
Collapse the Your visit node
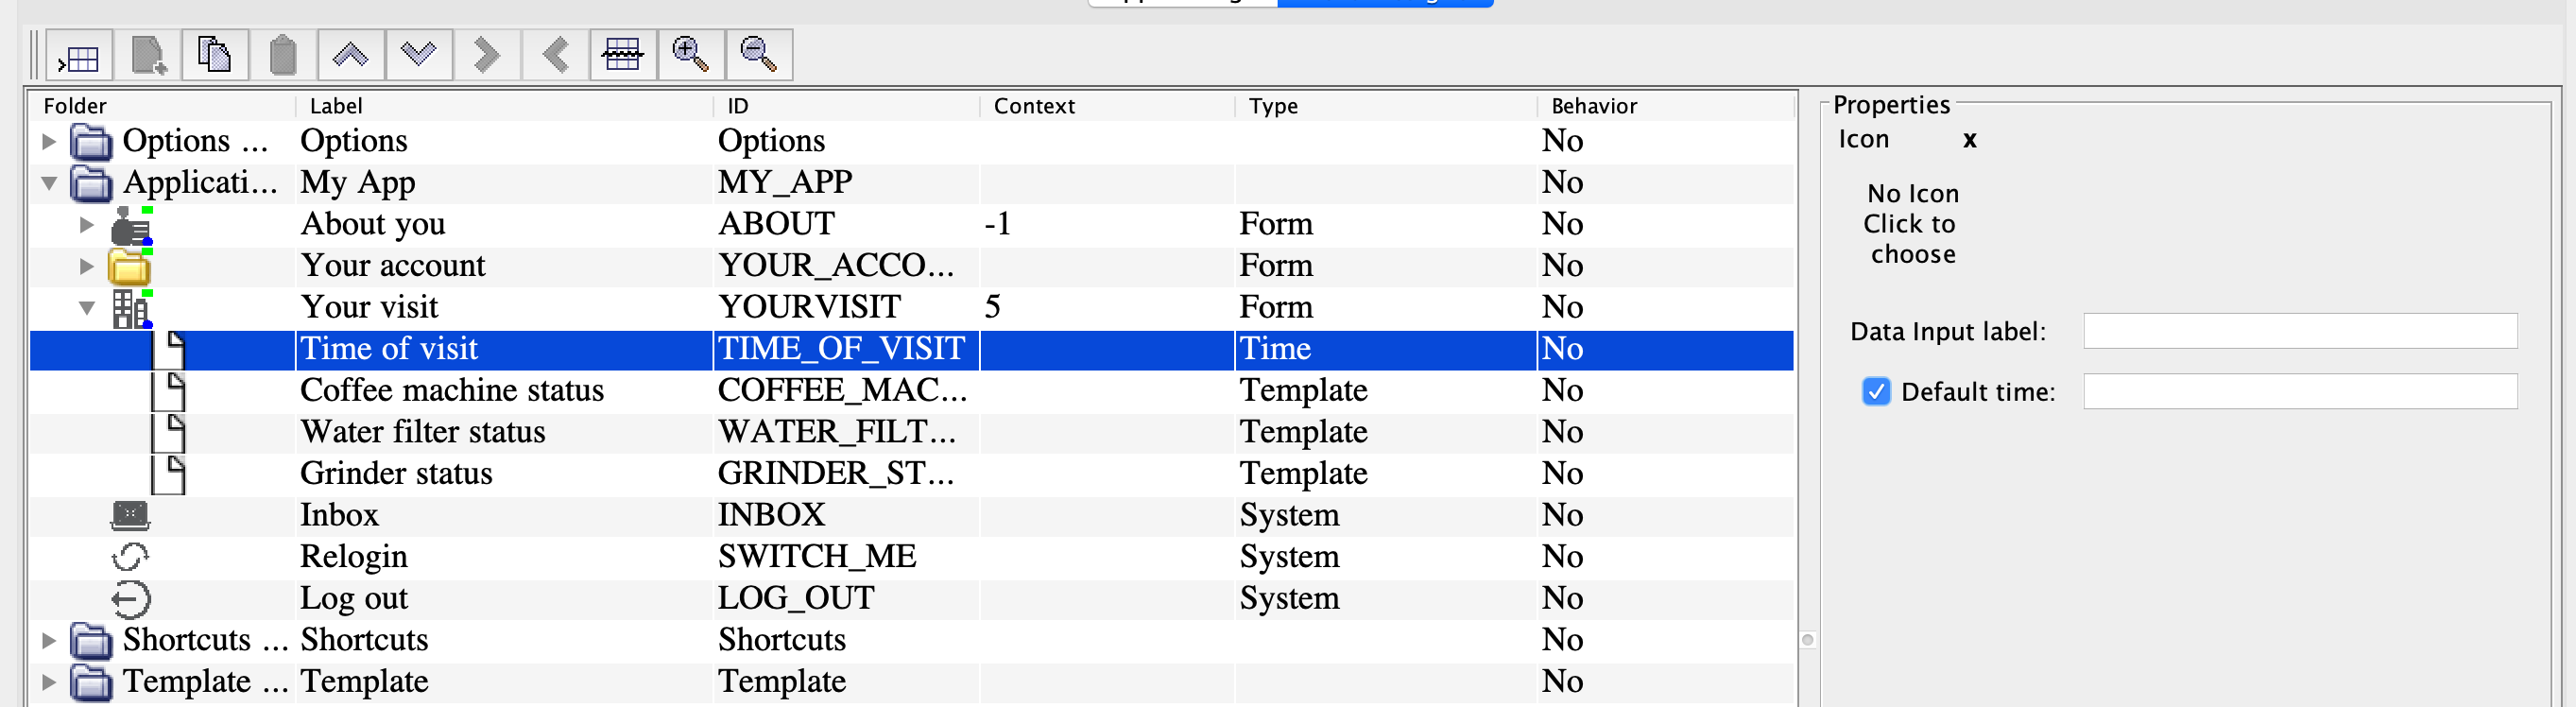(87, 308)
